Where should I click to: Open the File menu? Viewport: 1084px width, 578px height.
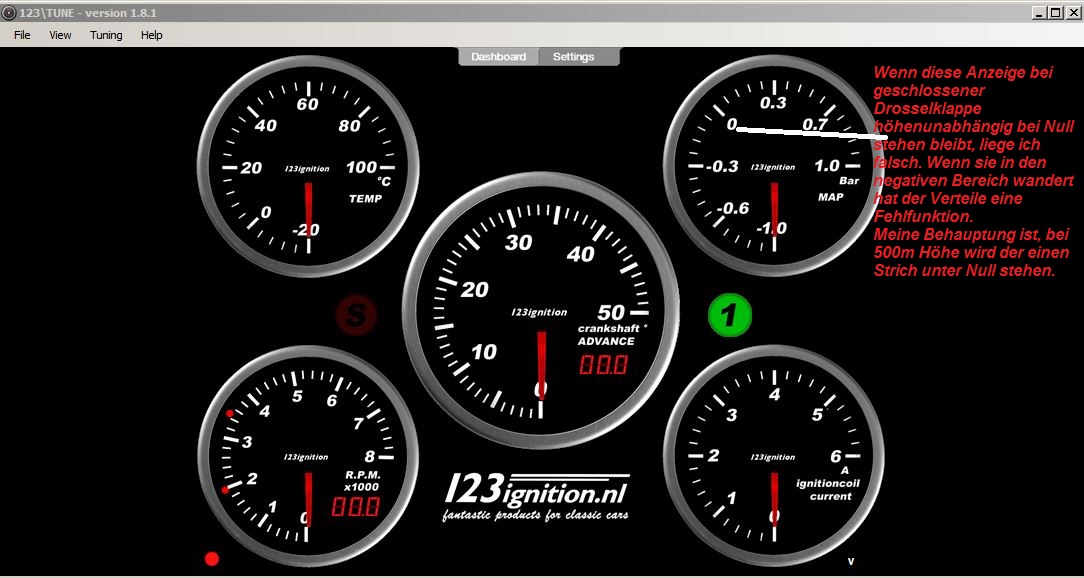click(x=22, y=35)
